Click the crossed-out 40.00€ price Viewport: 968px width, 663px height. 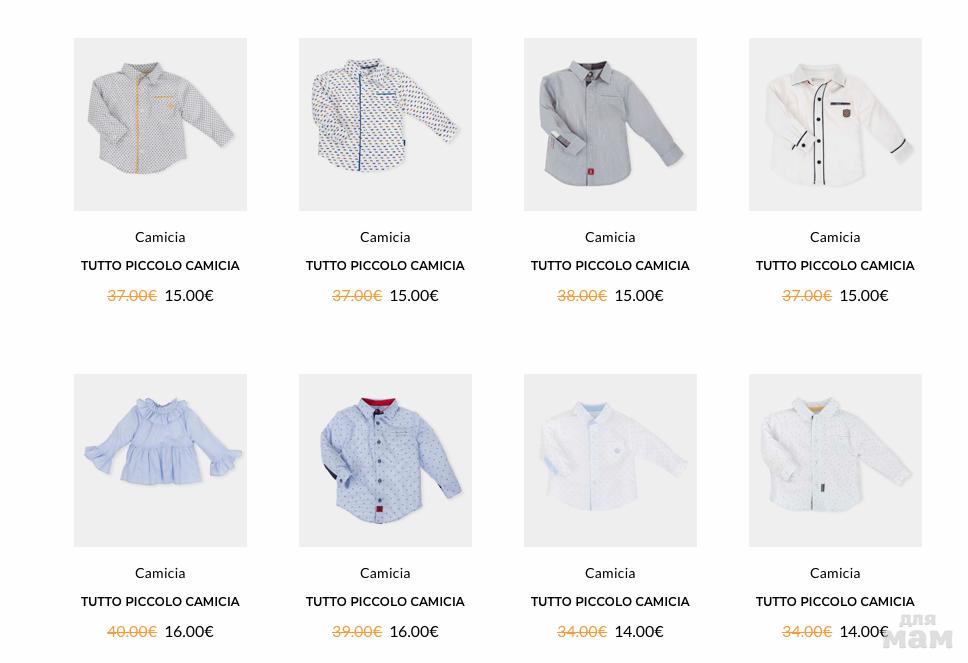[x=132, y=631]
